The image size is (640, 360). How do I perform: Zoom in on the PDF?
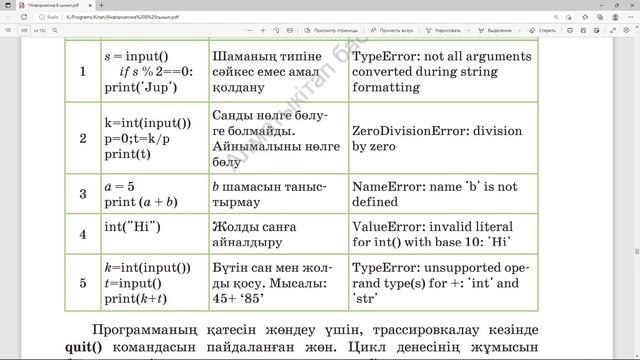(263, 30)
